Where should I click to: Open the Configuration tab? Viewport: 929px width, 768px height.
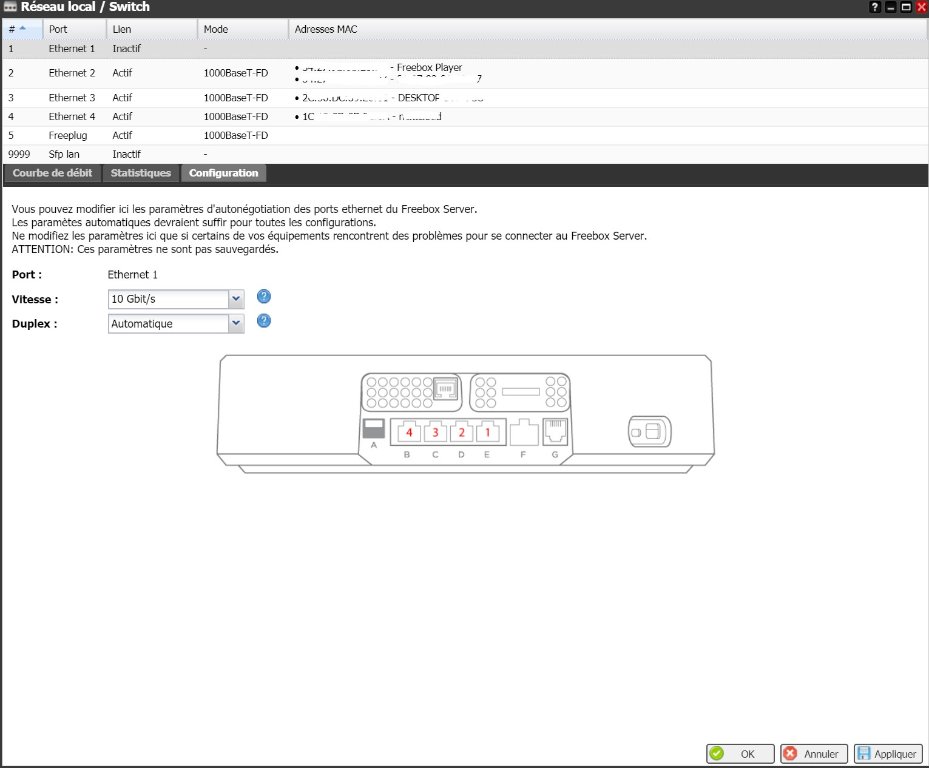223,173
